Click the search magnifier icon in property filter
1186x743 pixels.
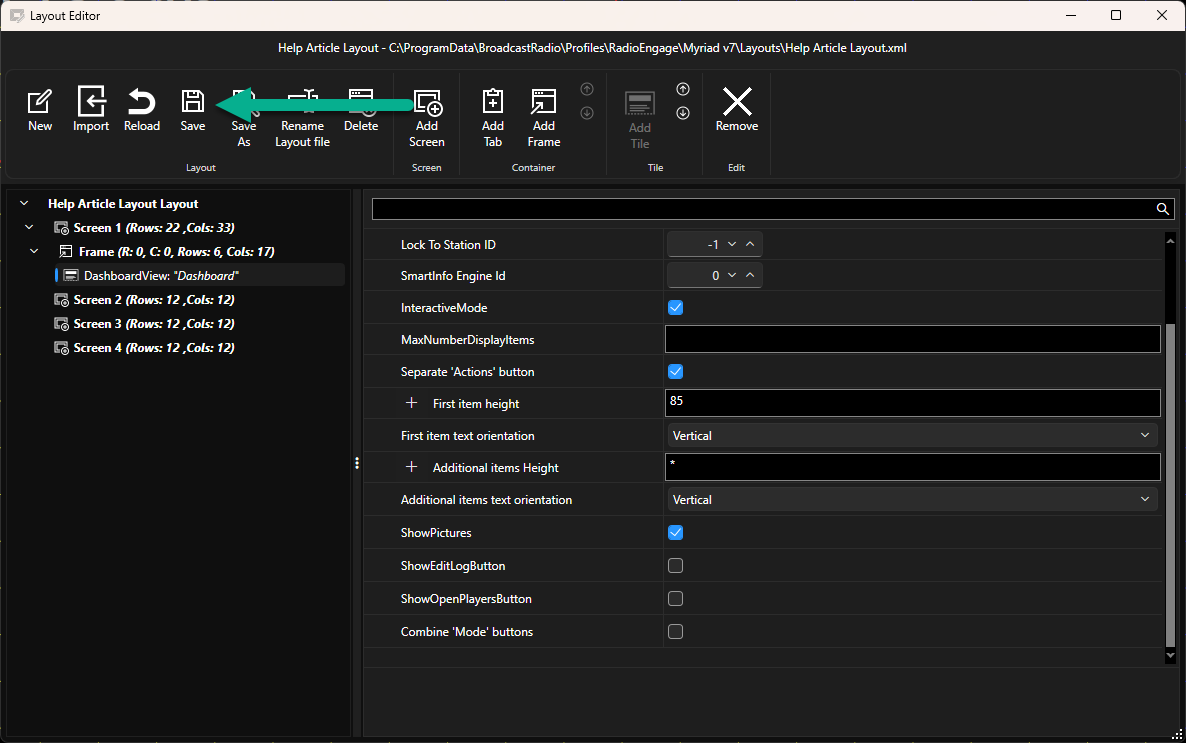[1163, 209]
